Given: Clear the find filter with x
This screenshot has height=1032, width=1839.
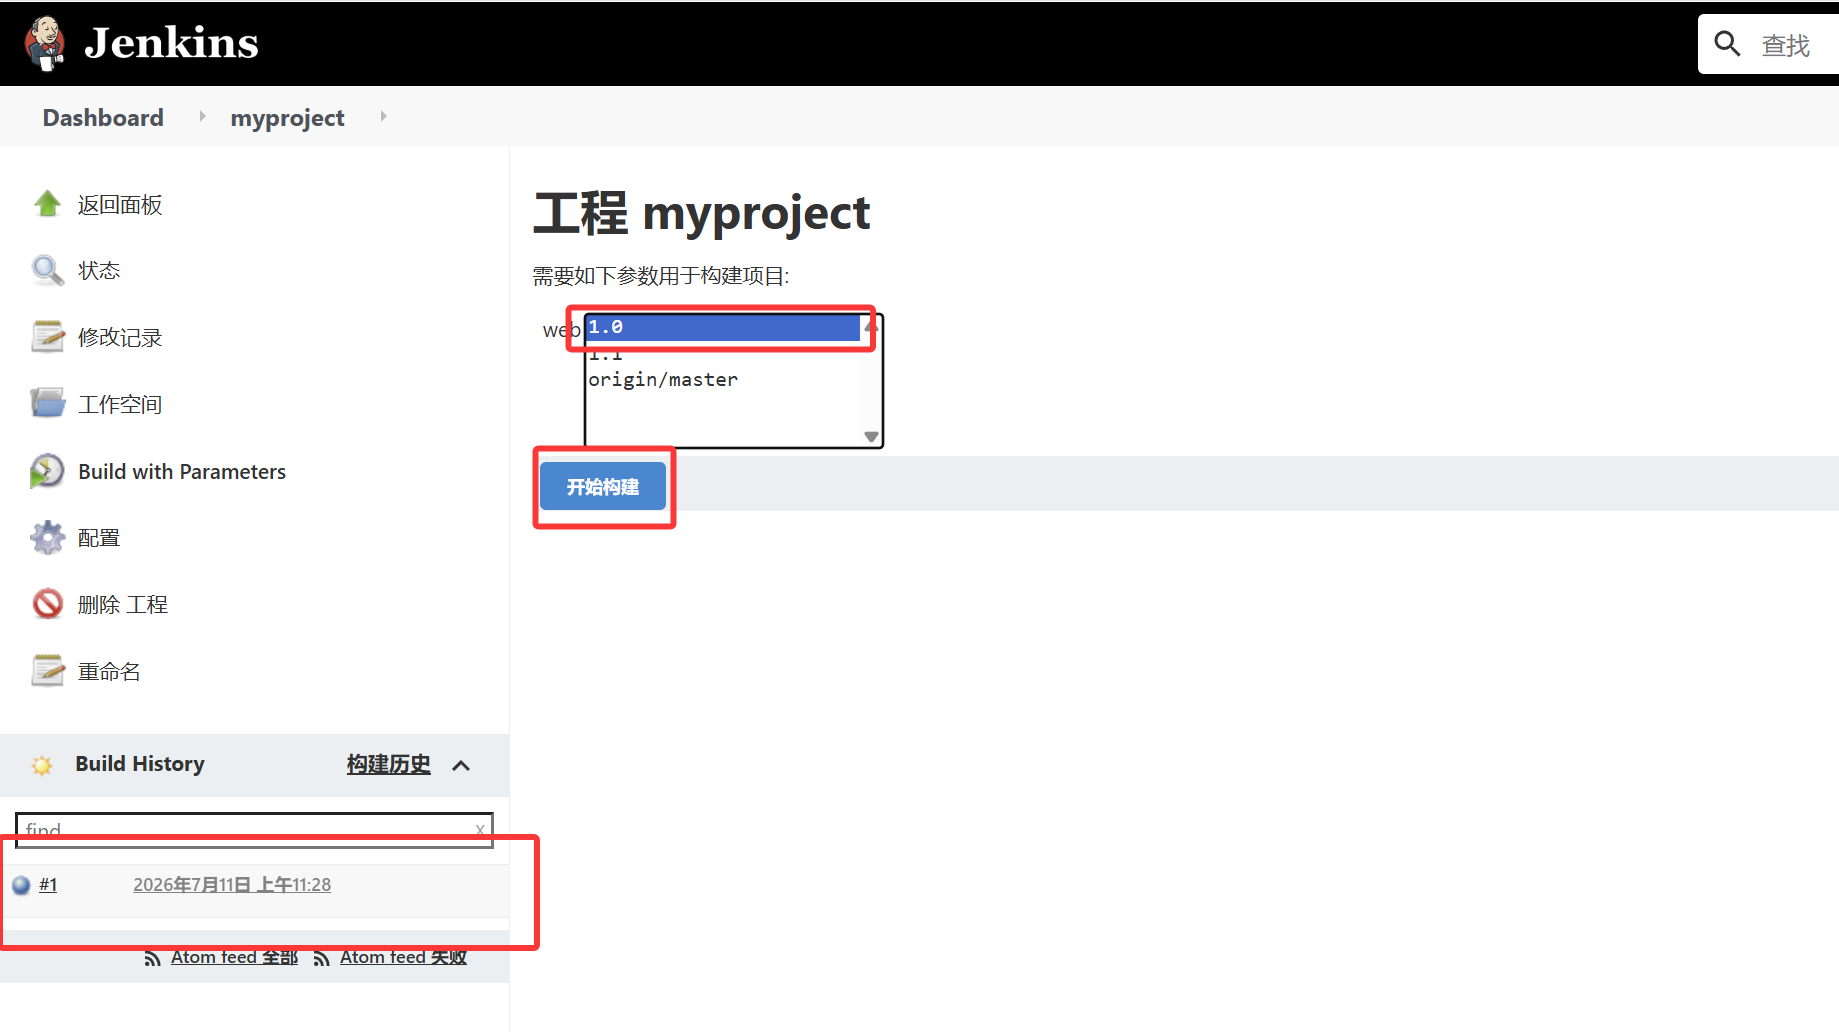Looking at the screenshot, I should coord(480,830).
